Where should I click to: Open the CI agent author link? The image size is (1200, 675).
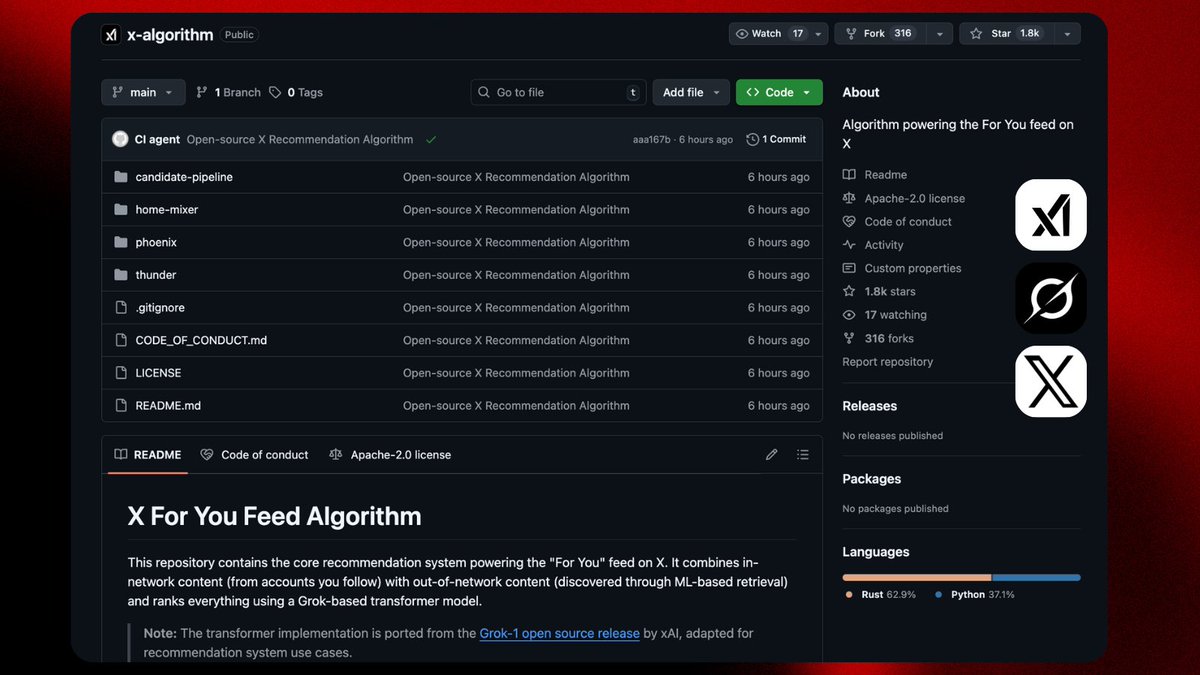tap(157, 140)
